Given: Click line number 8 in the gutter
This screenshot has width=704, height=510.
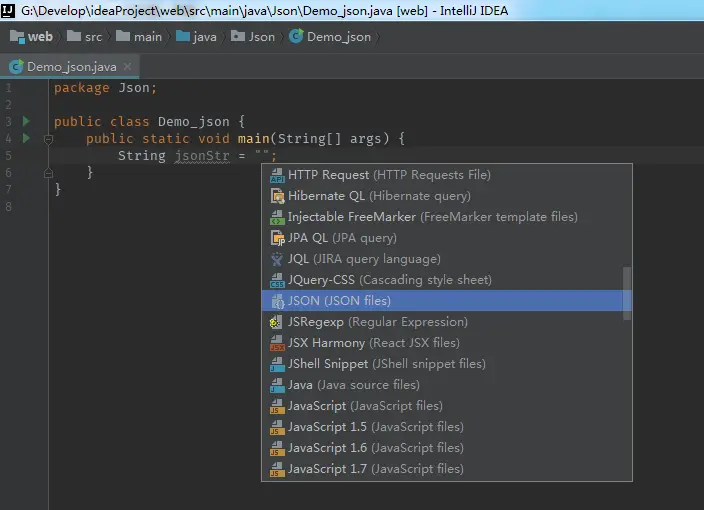Looking at the screenshot, I should (9, 207).
